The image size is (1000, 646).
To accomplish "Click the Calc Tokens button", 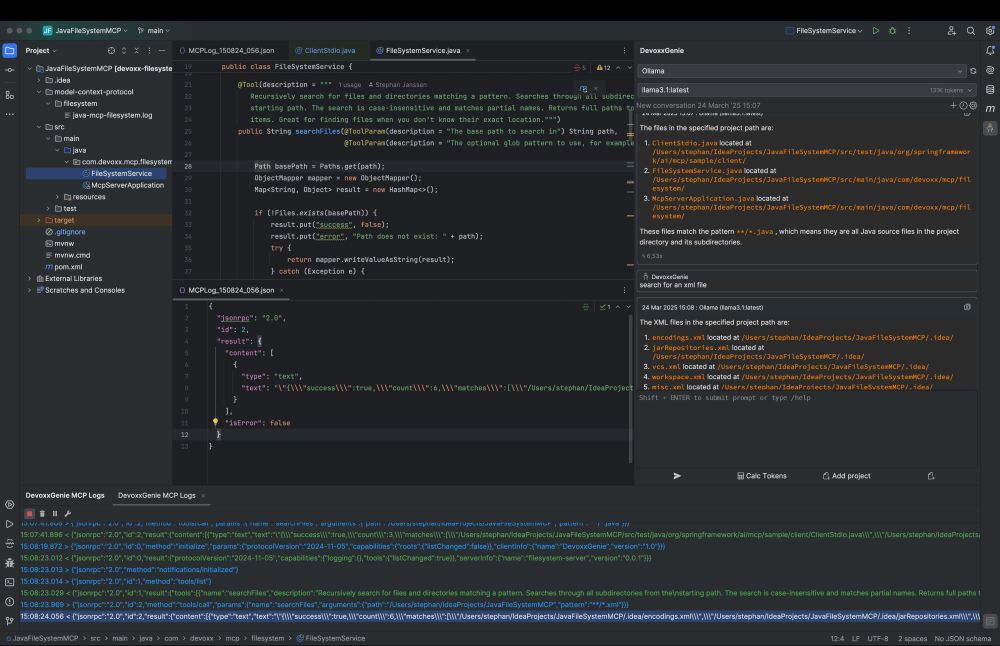I will [x=761, y=476].
